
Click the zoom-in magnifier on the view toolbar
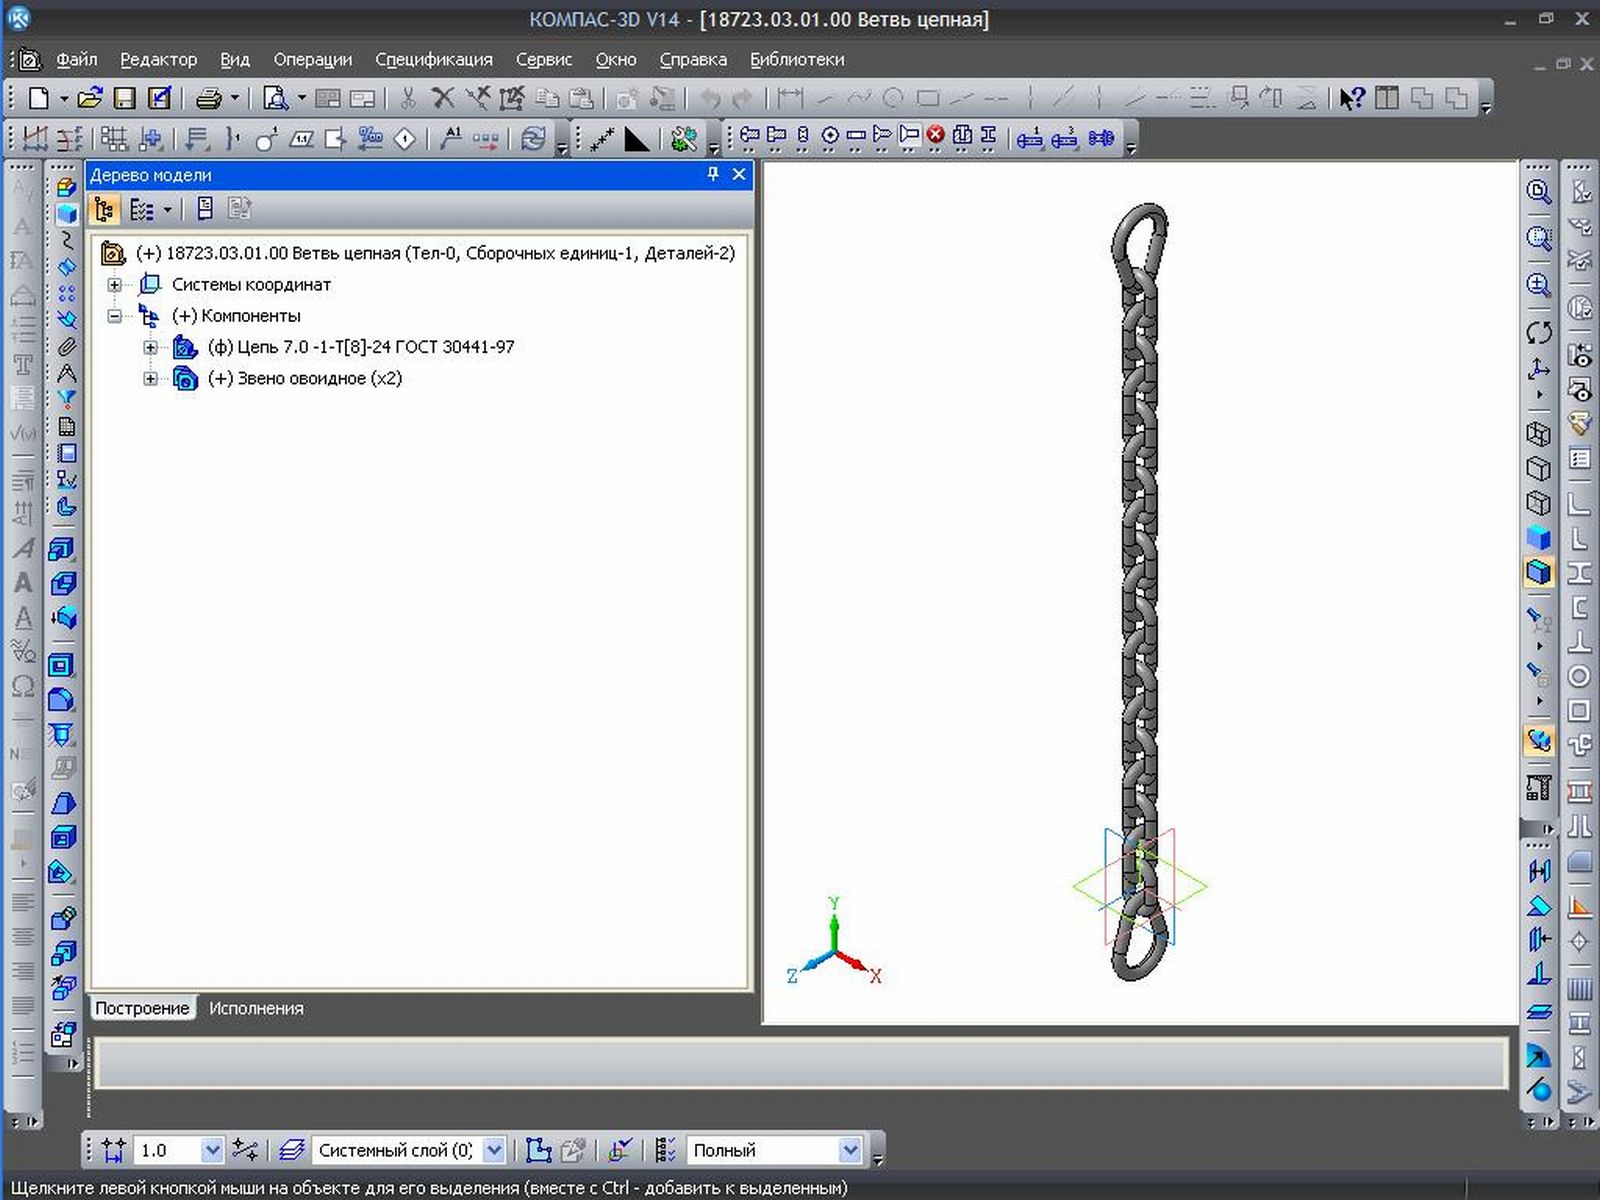tap(1539, 285)
